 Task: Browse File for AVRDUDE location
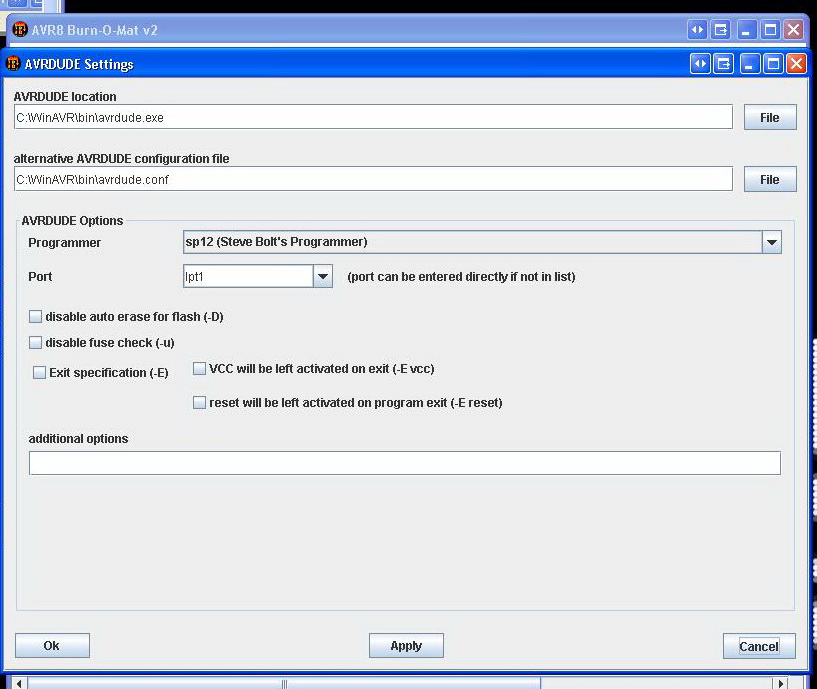tap(770, 117)
